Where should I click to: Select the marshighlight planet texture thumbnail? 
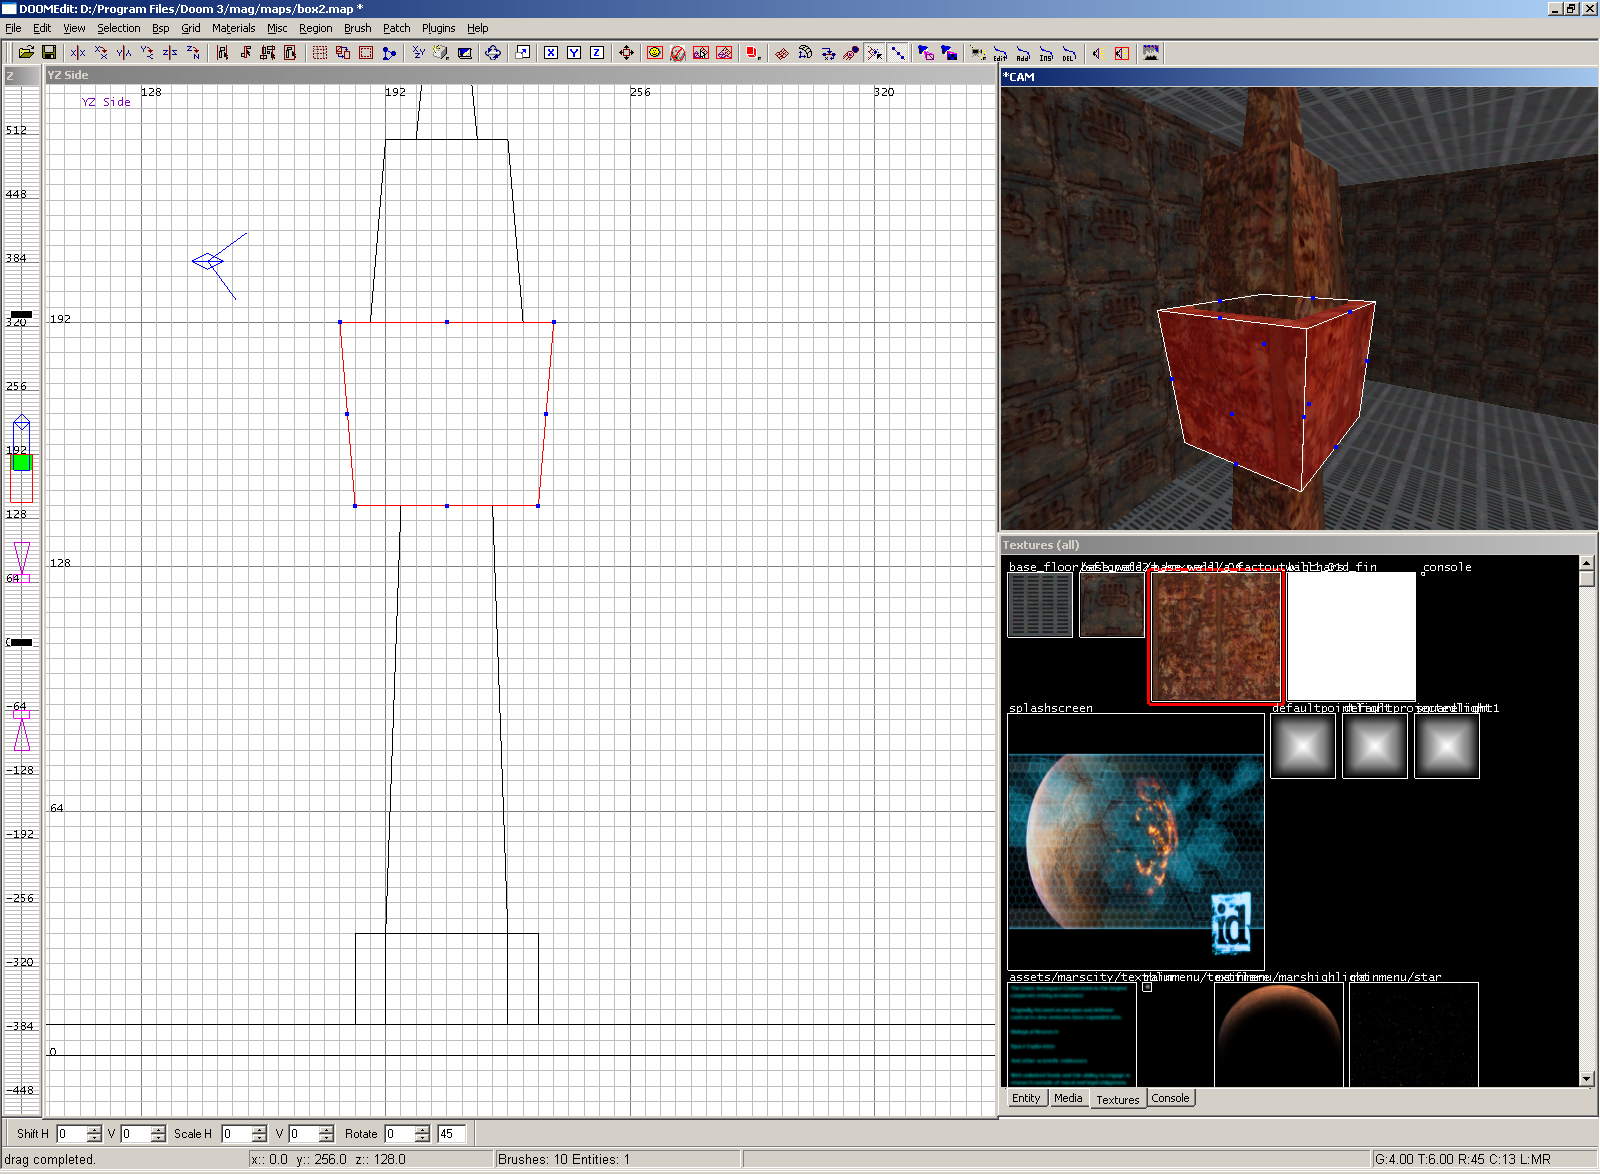[x=1279, y=1034]
